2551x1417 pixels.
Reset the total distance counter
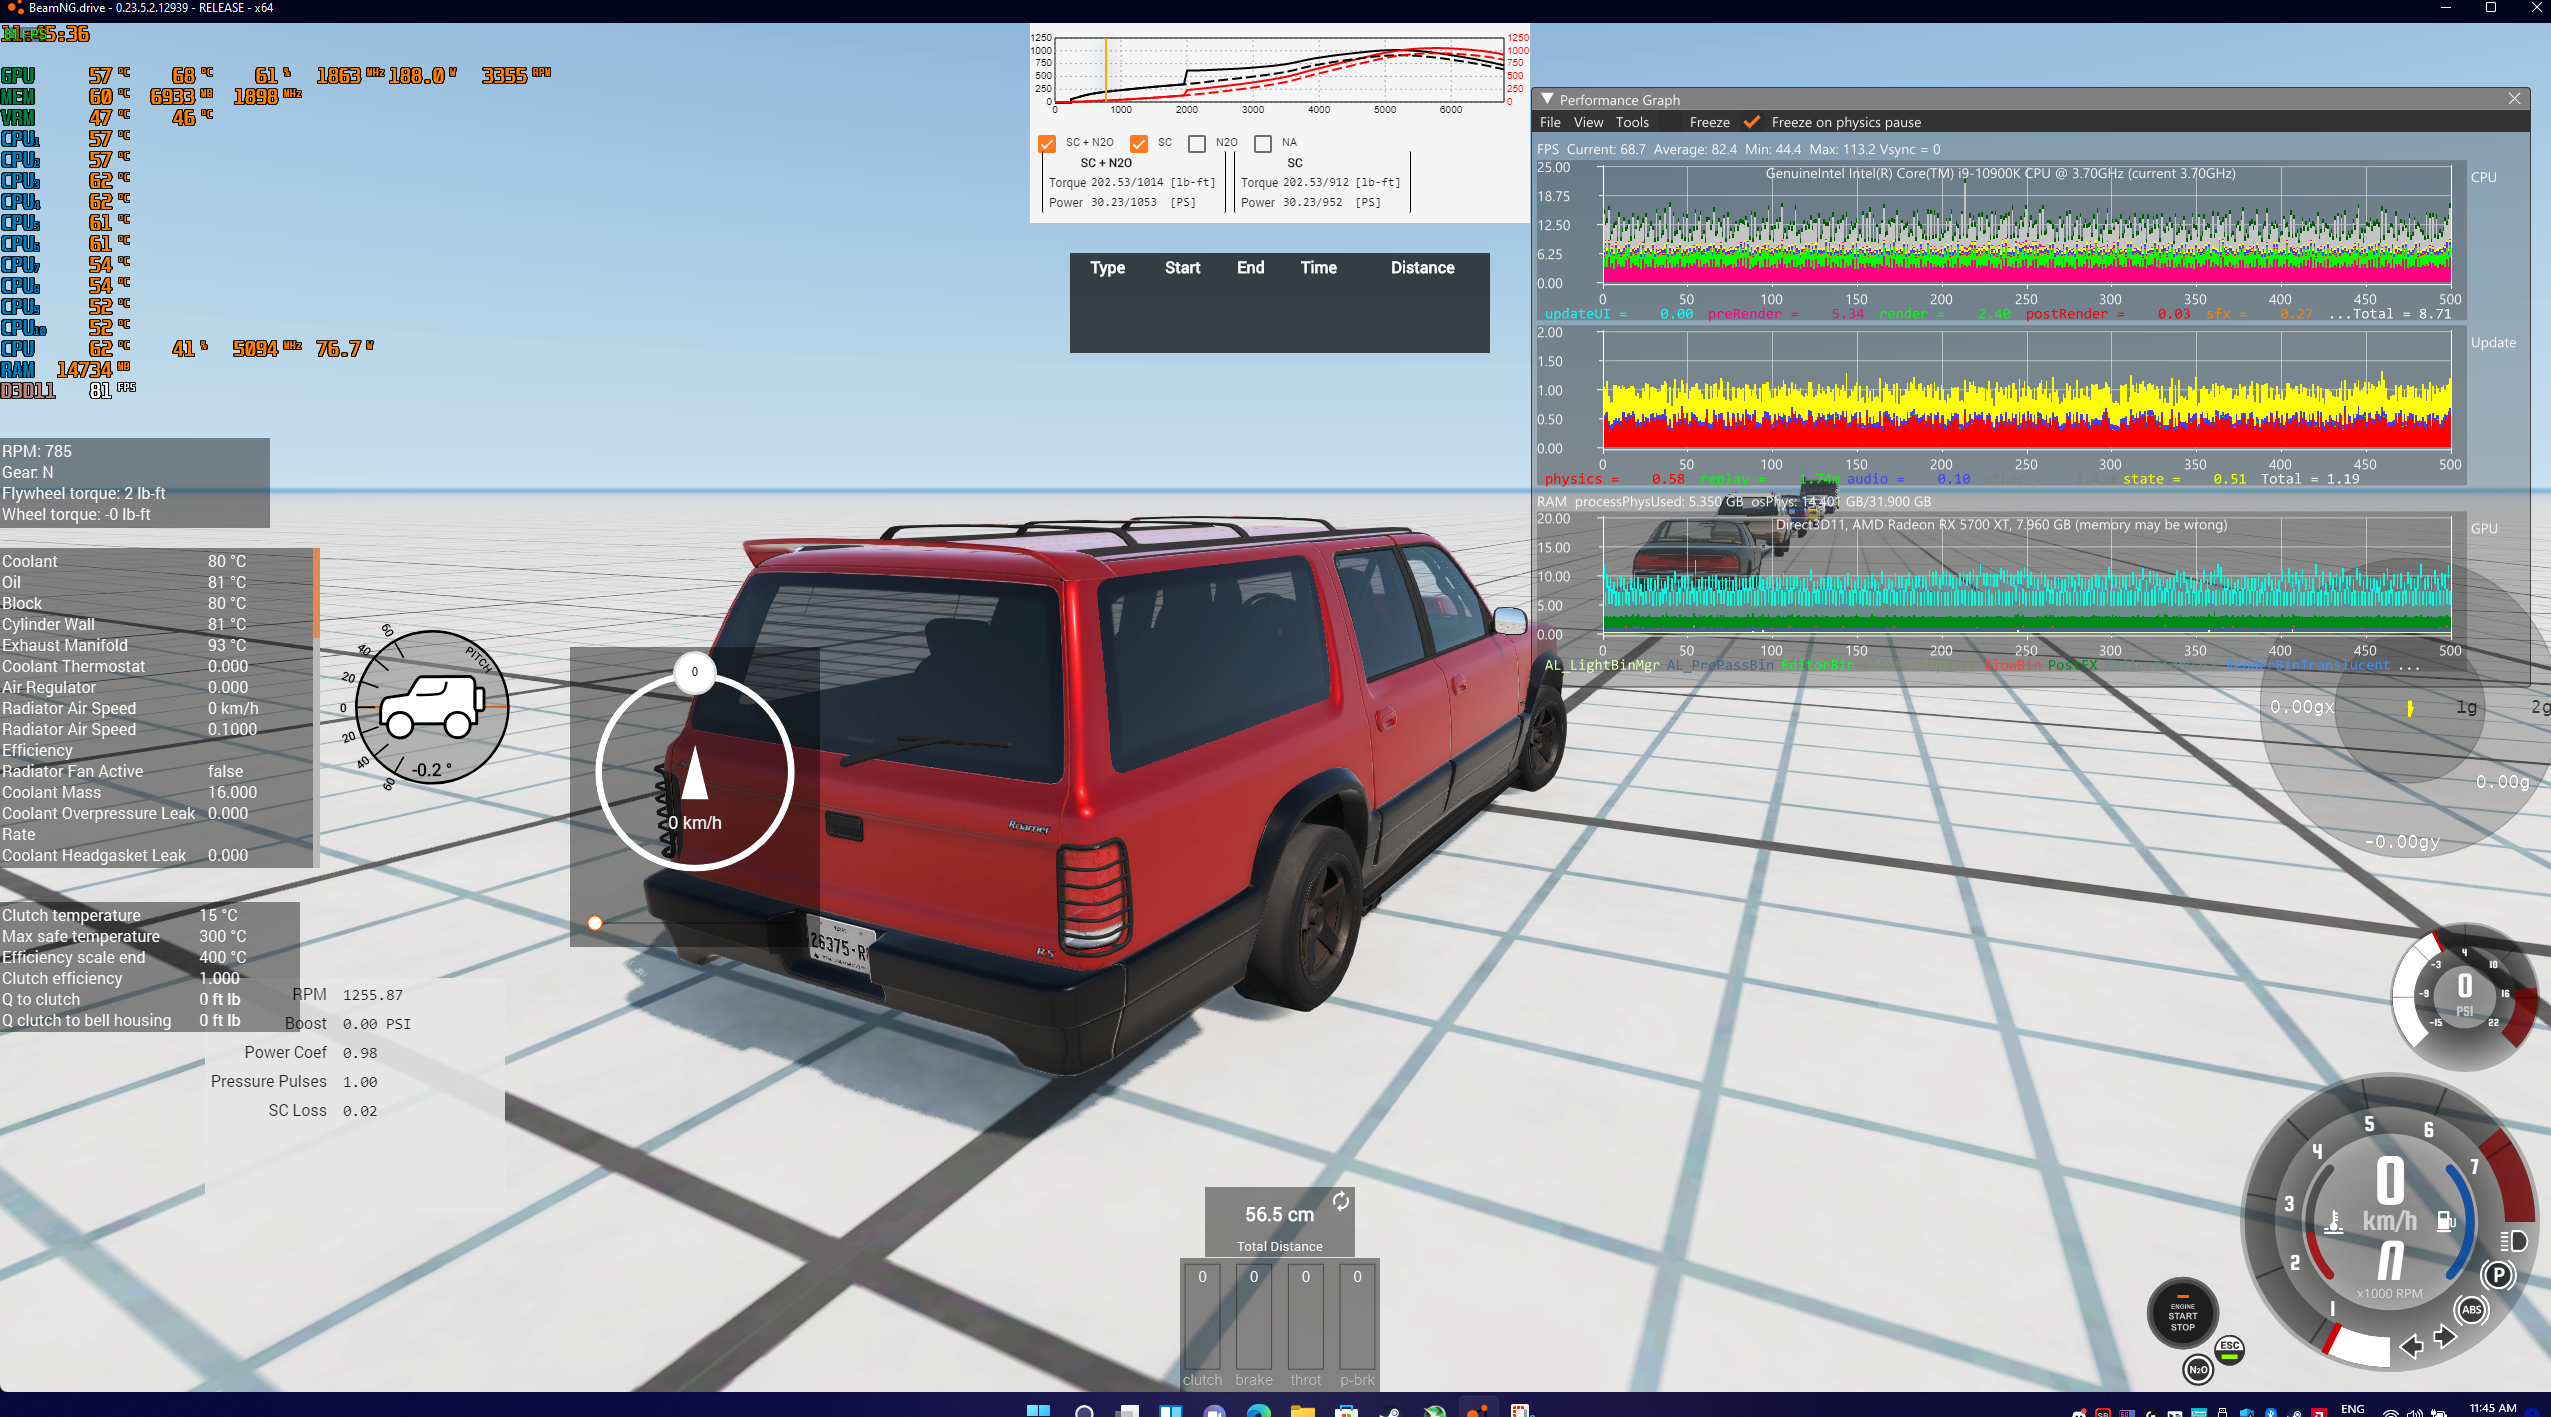click(x=1340, y=1201)
